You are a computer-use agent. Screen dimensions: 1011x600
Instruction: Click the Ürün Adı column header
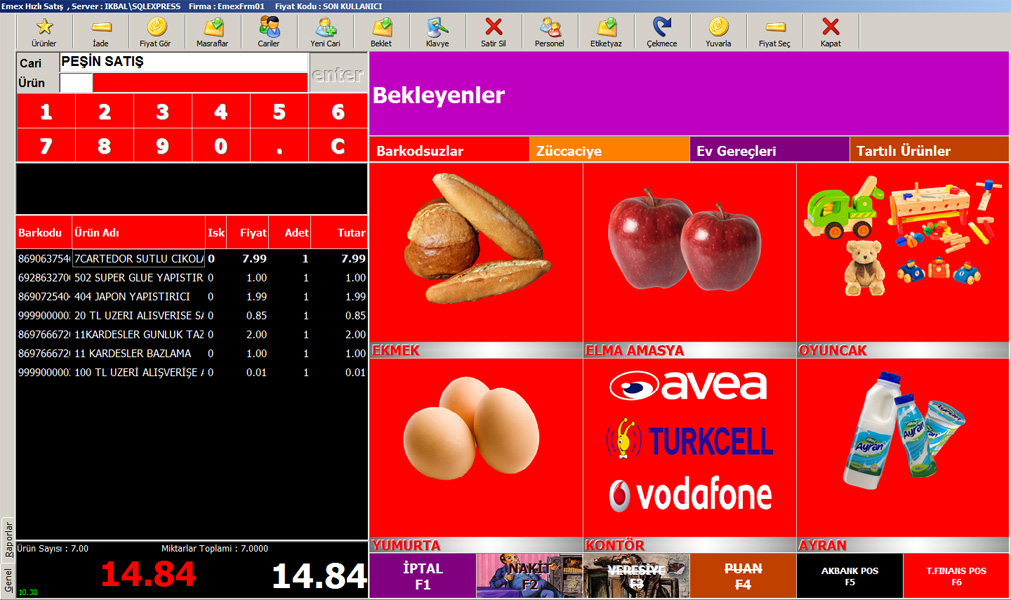(139, 233)
